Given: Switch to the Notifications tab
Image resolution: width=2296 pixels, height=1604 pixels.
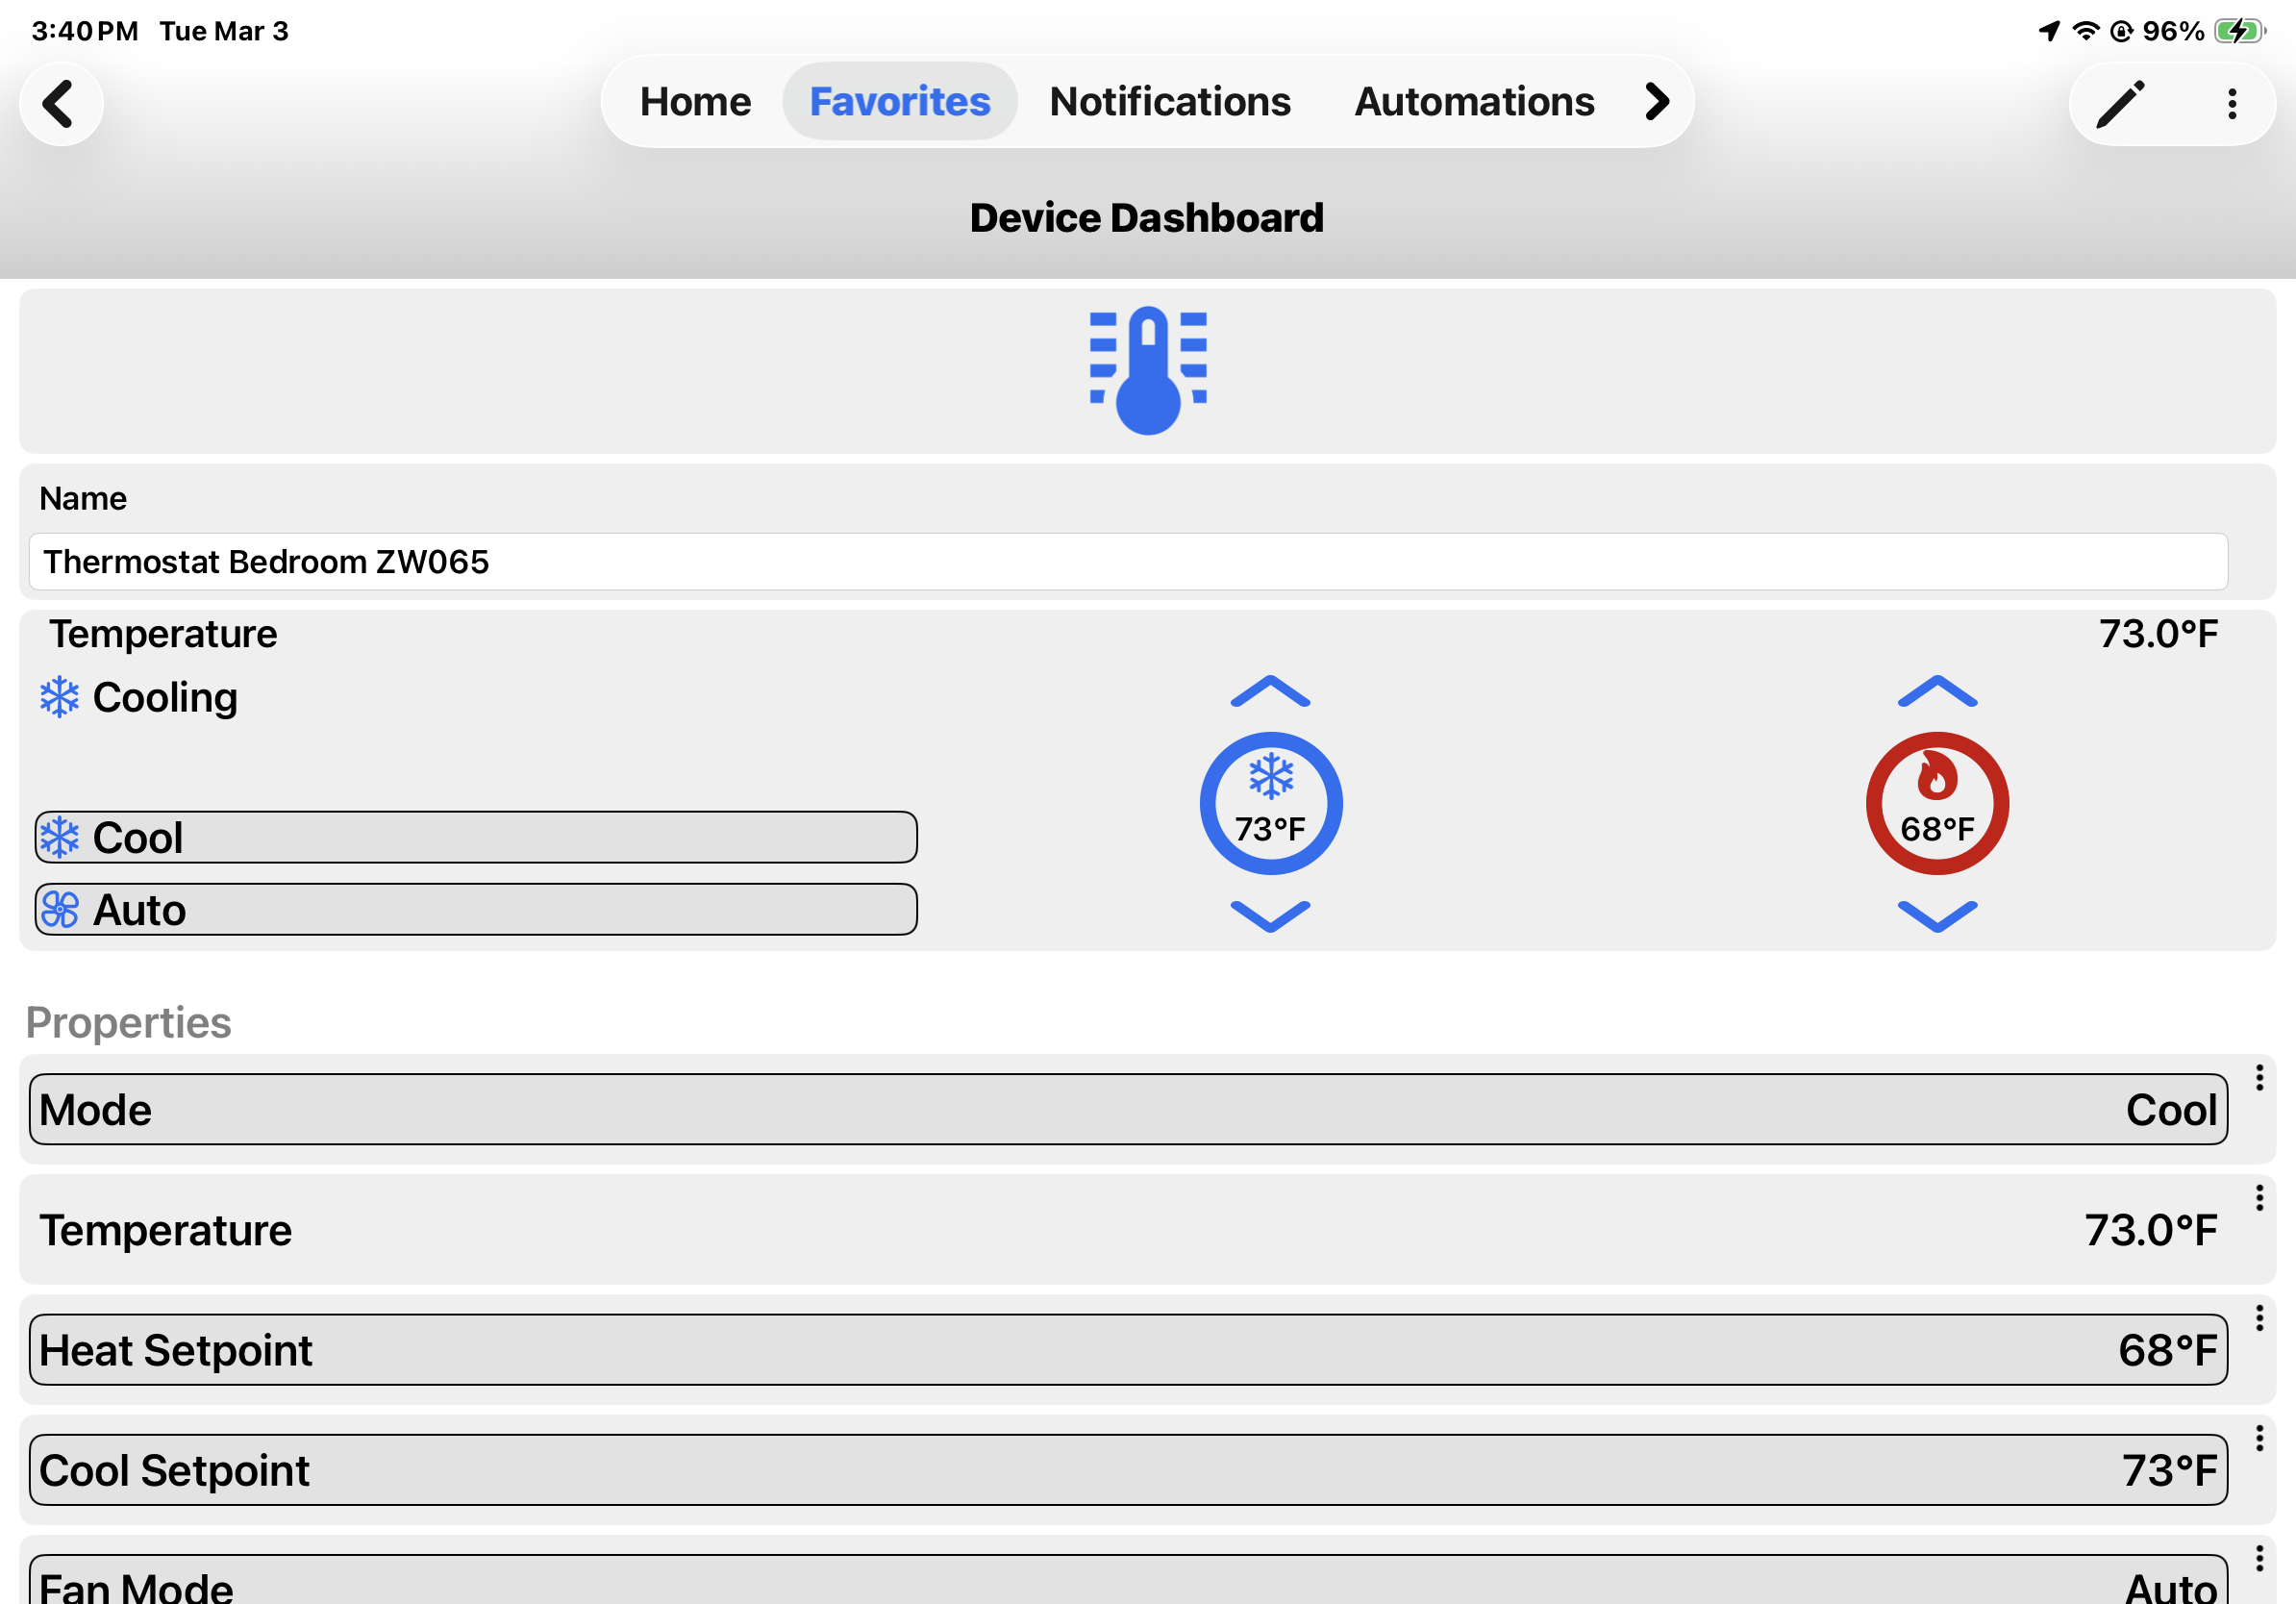Looking at the screenshot, I should 1169,102.
